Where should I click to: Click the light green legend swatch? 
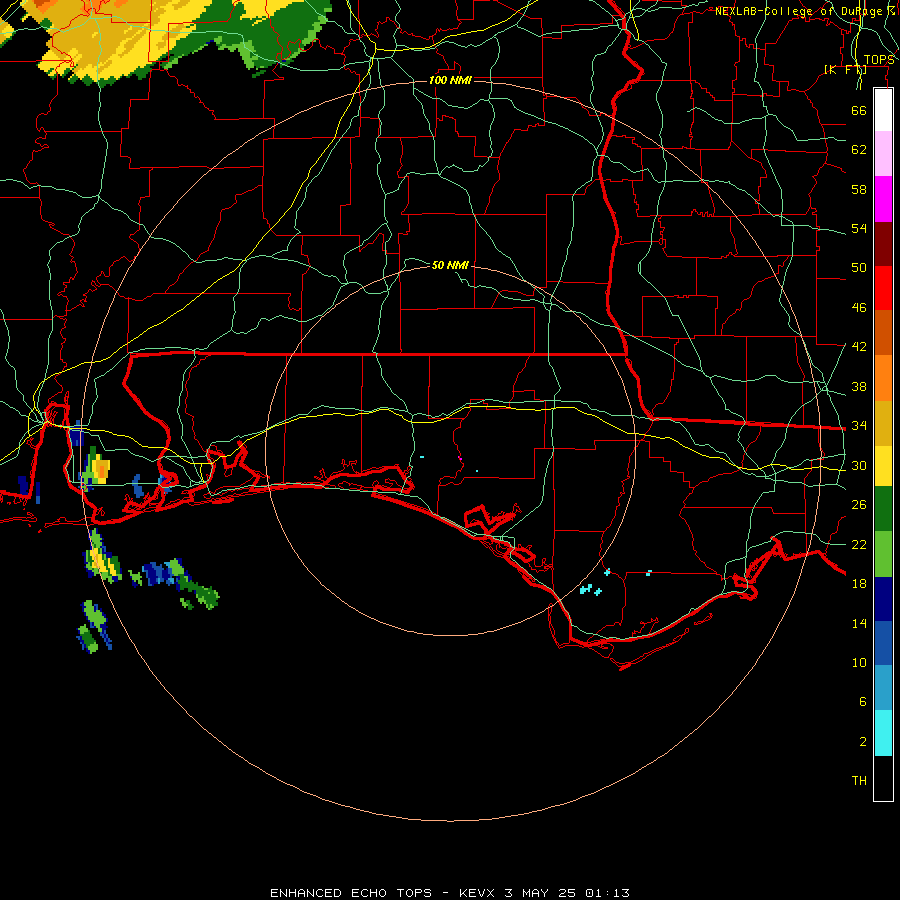point(883,554)
